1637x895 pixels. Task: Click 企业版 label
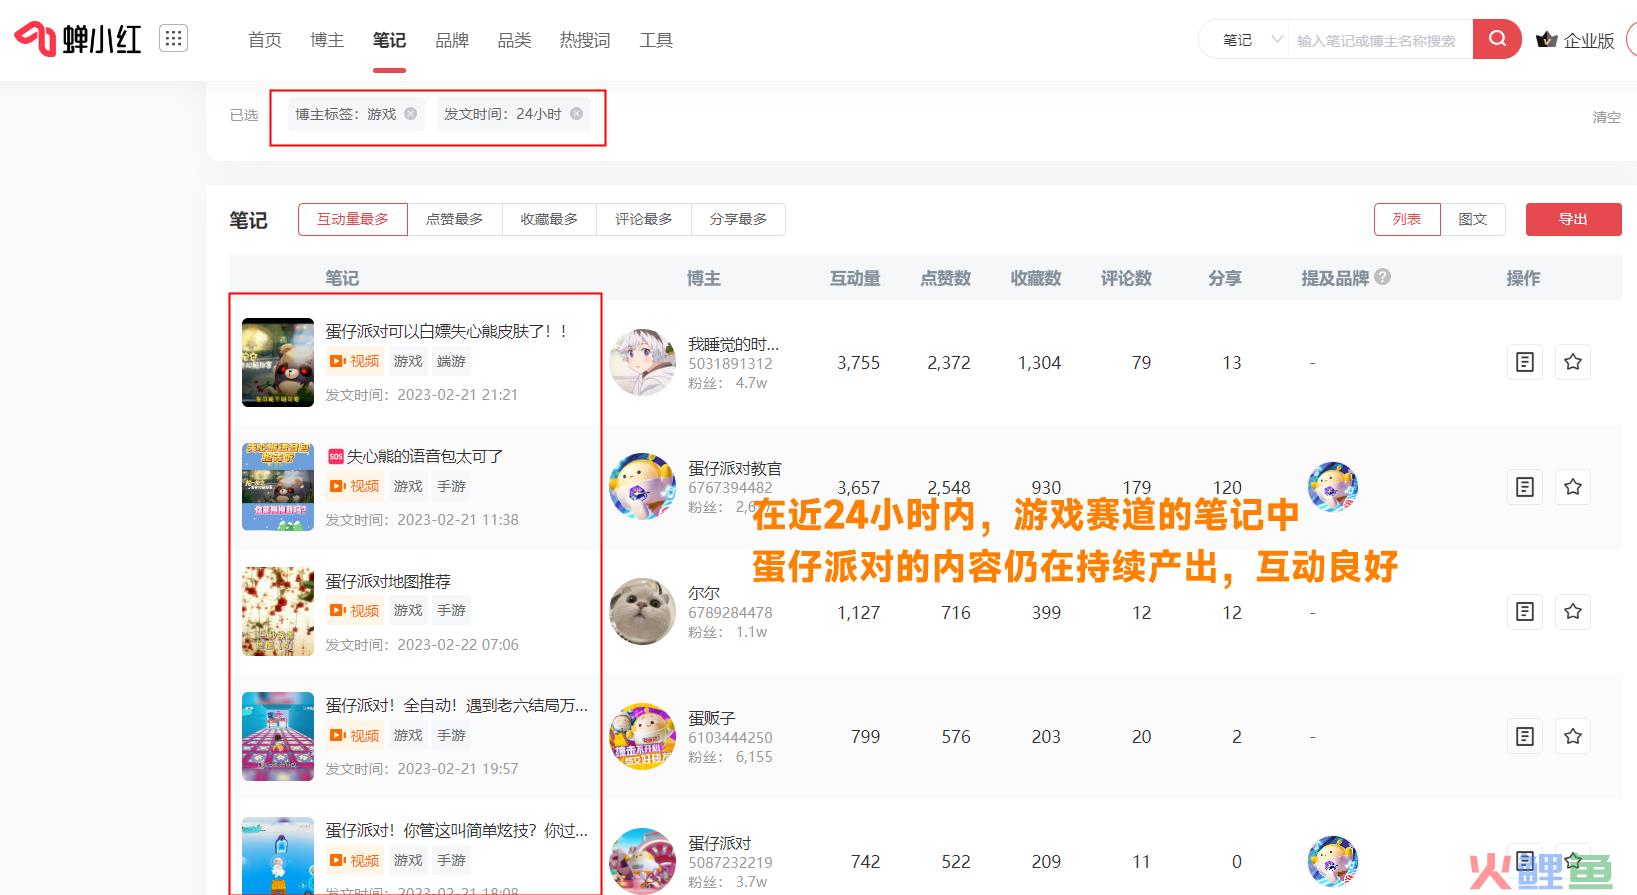tap(1589, 40)
